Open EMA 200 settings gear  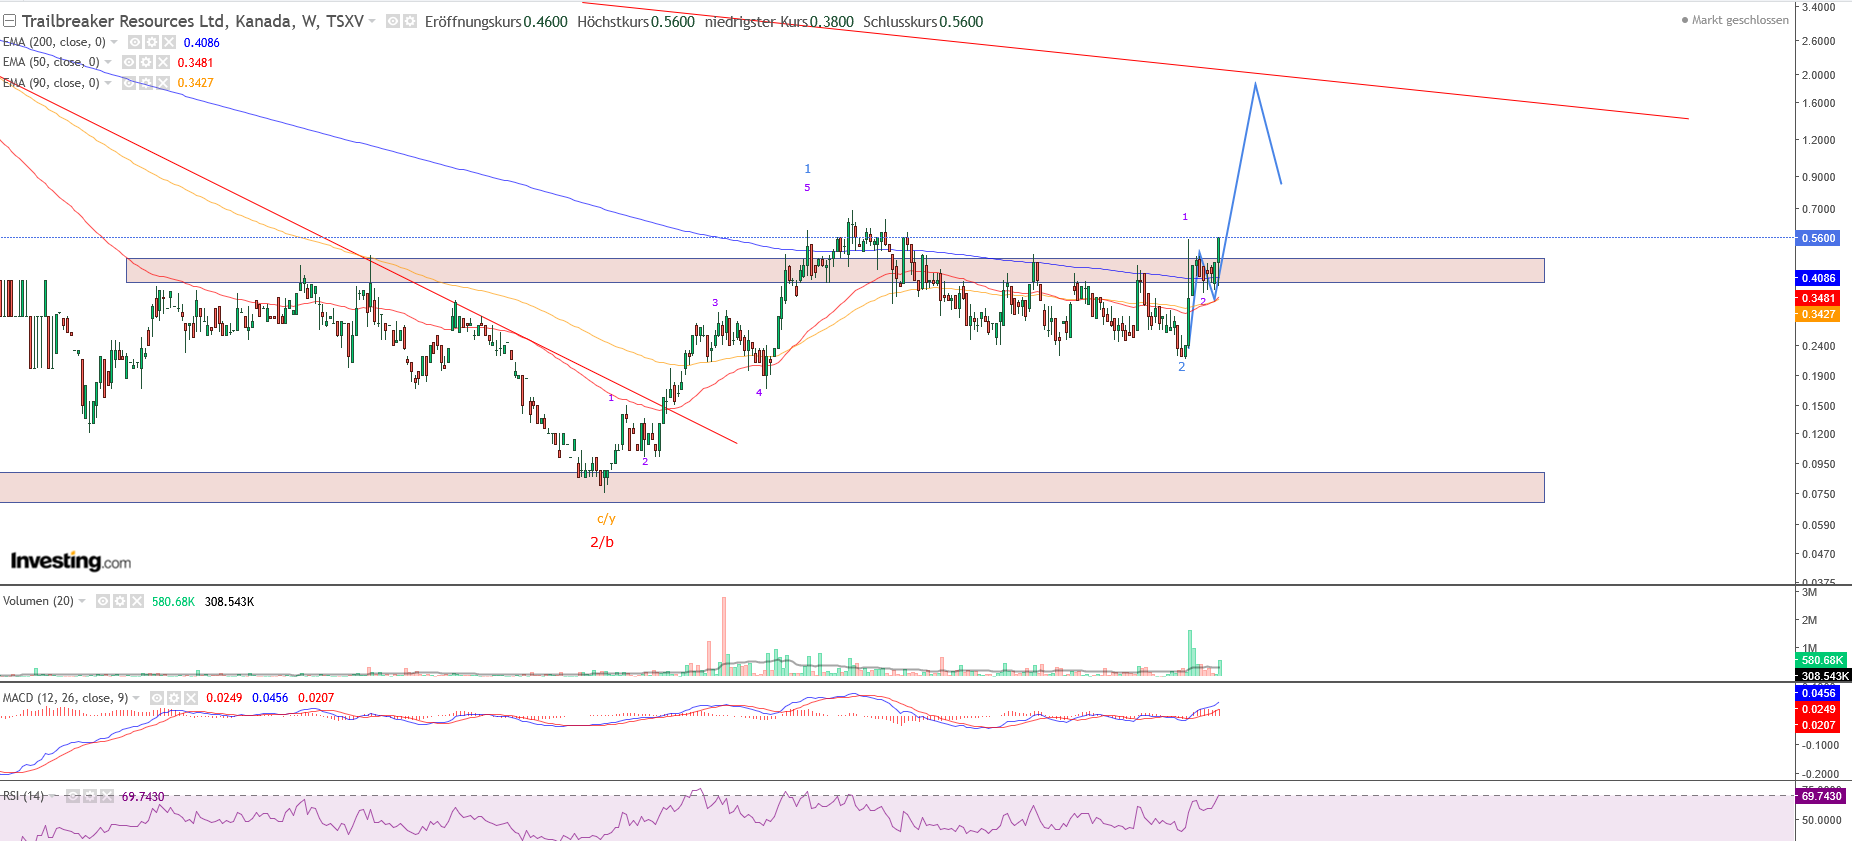[x=152, y=42]
